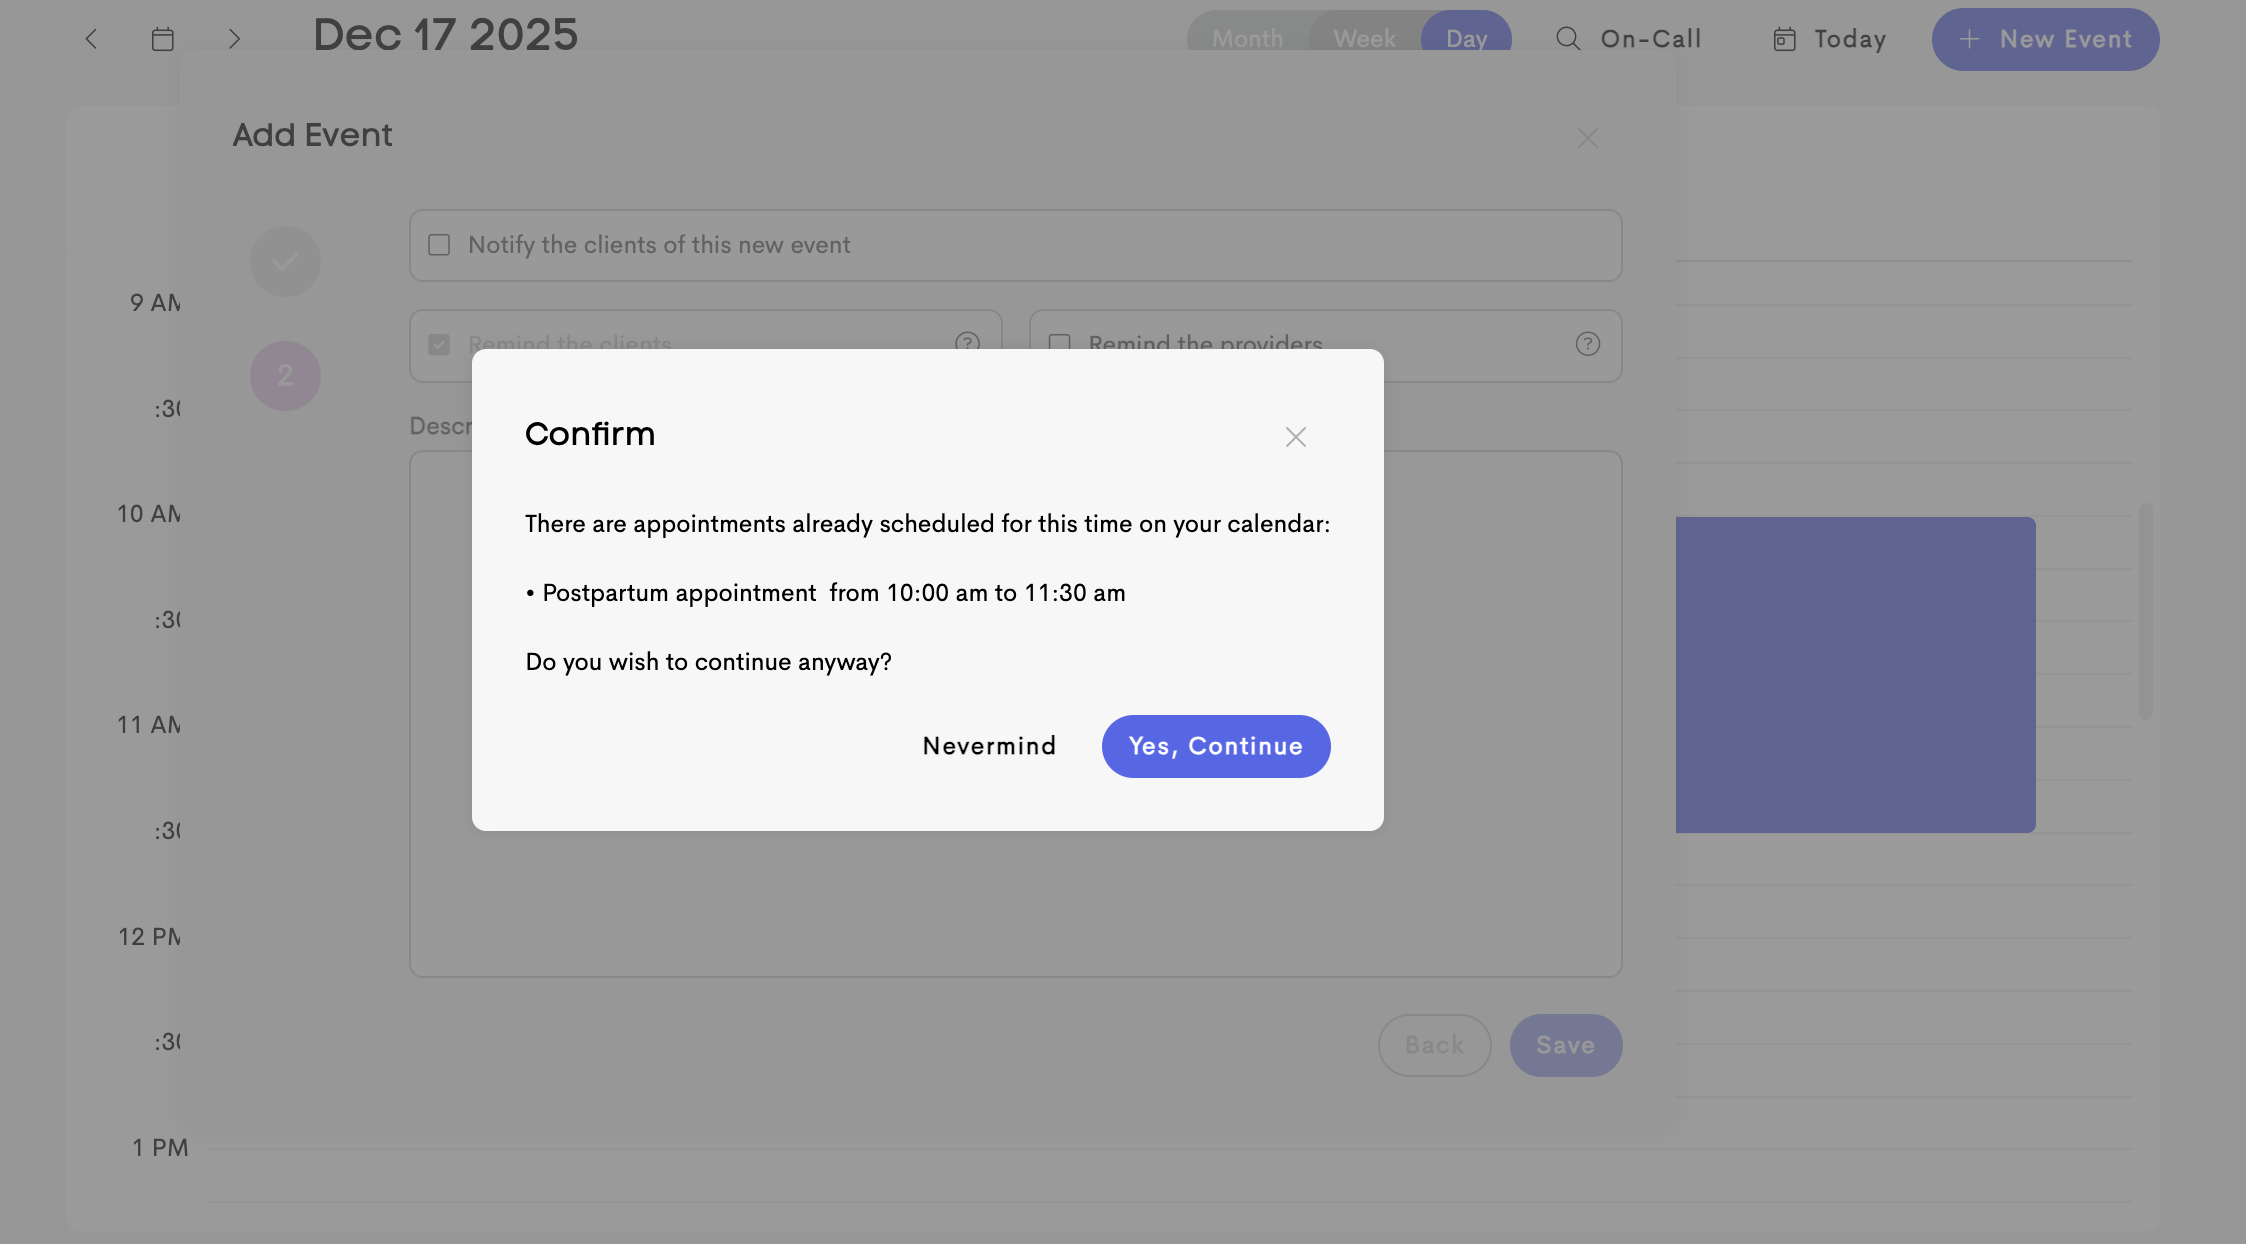The image size is (2246, 1244).
Task: Click Yes, Continue button
Action: [x=1215, y=746]
